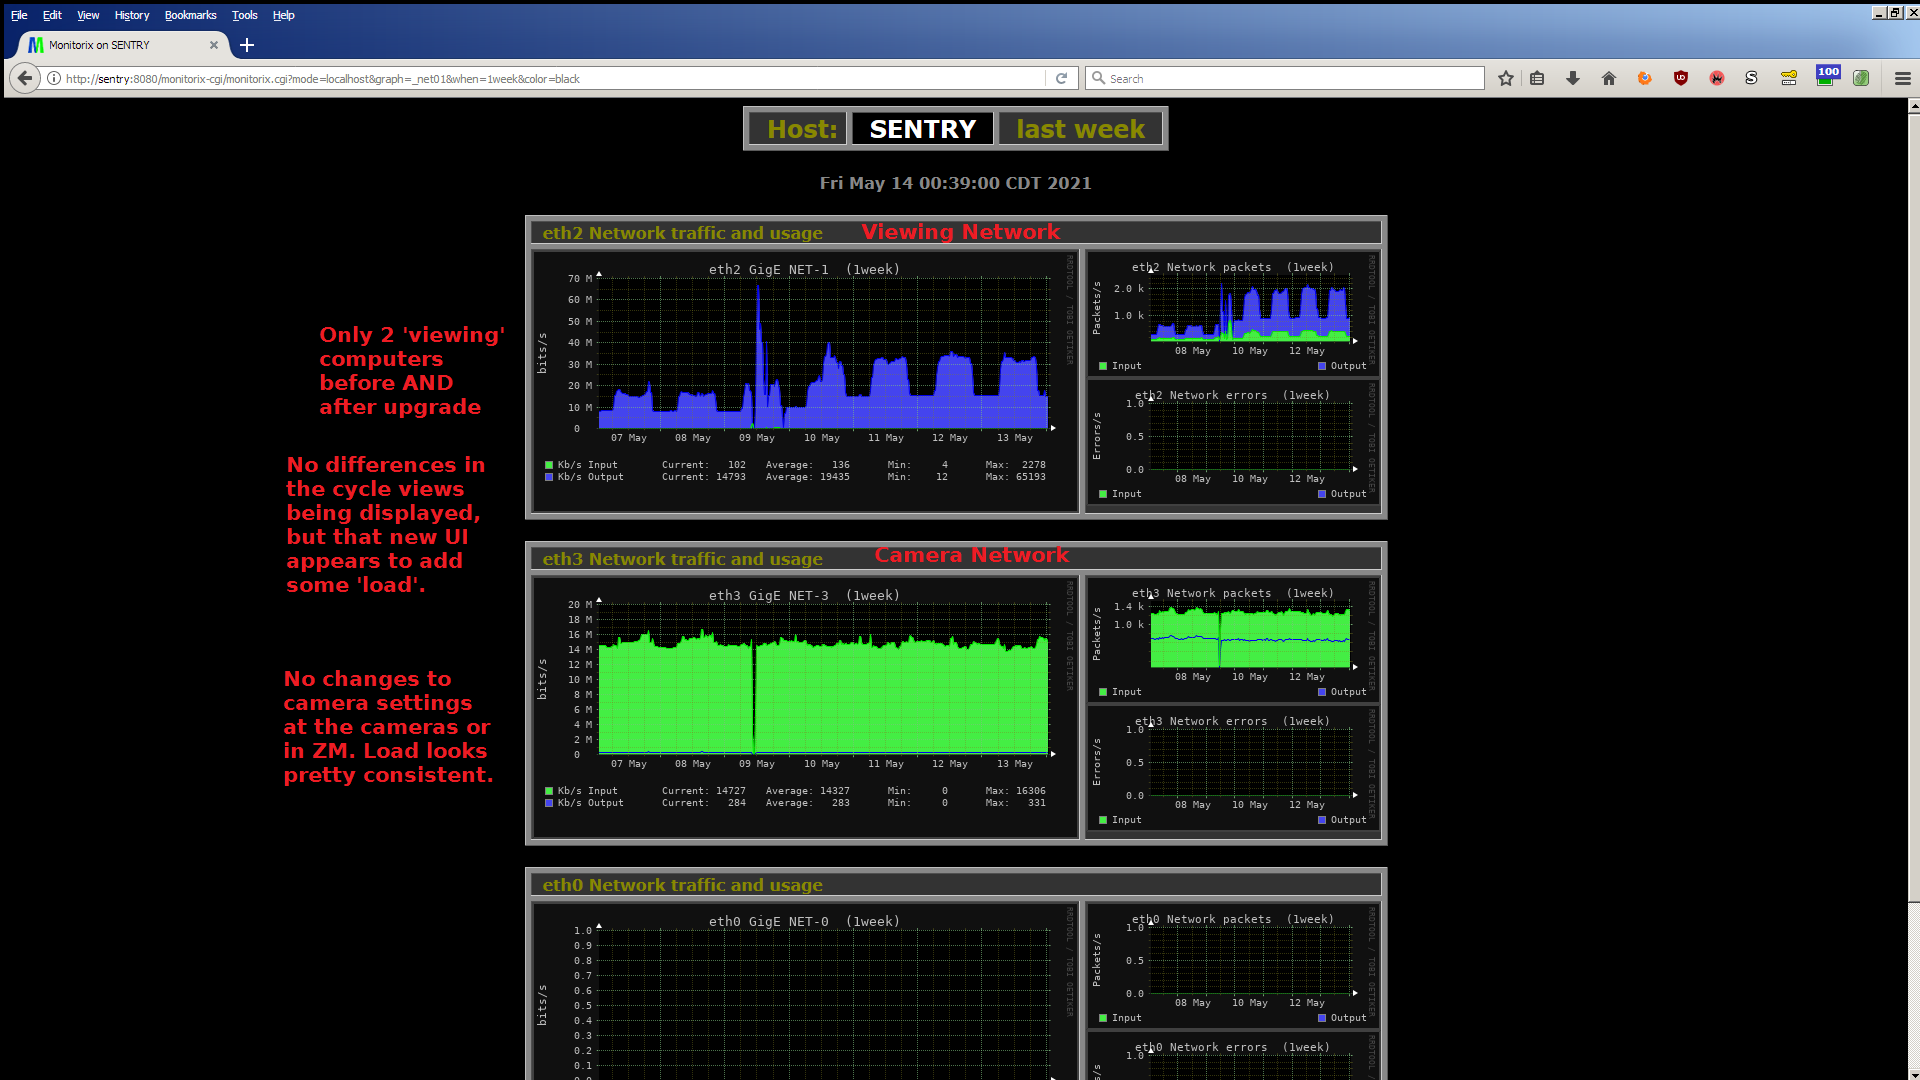The width and height of the screenshot is (1920, 1080).
Task: Click the timestamp Fri May 14 00:39:00
Action: [955, 183]
